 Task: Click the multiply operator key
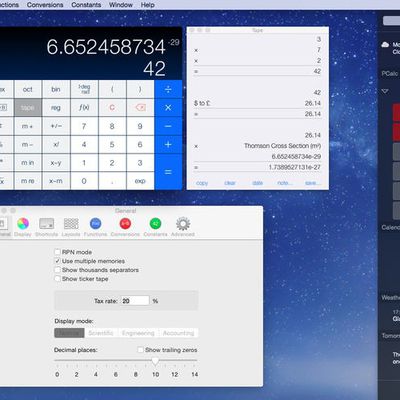pos(168,107)
